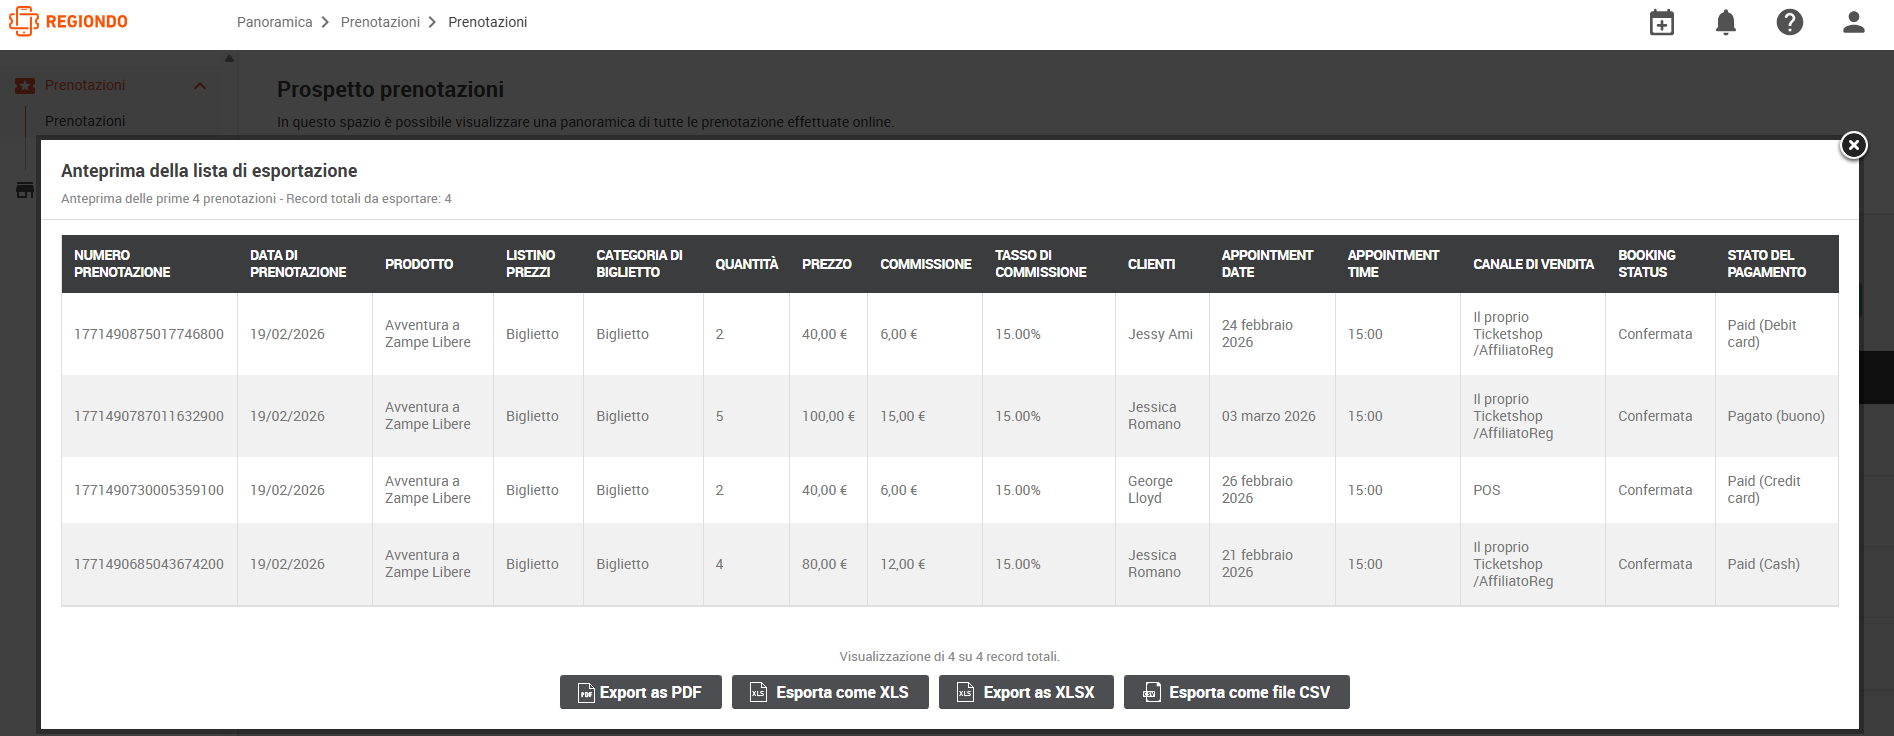Viewport: 1894px width, 736px height.
Task: Click Export as PDF button
Action: click(x=641, y=692)
